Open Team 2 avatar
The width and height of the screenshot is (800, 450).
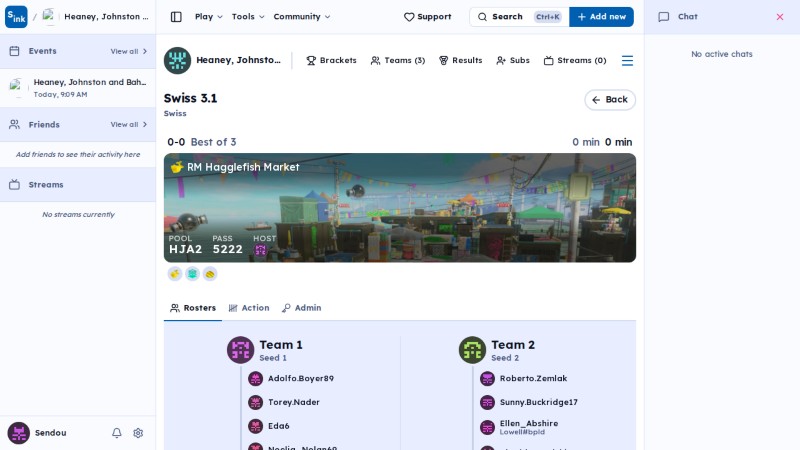point(472,350)
